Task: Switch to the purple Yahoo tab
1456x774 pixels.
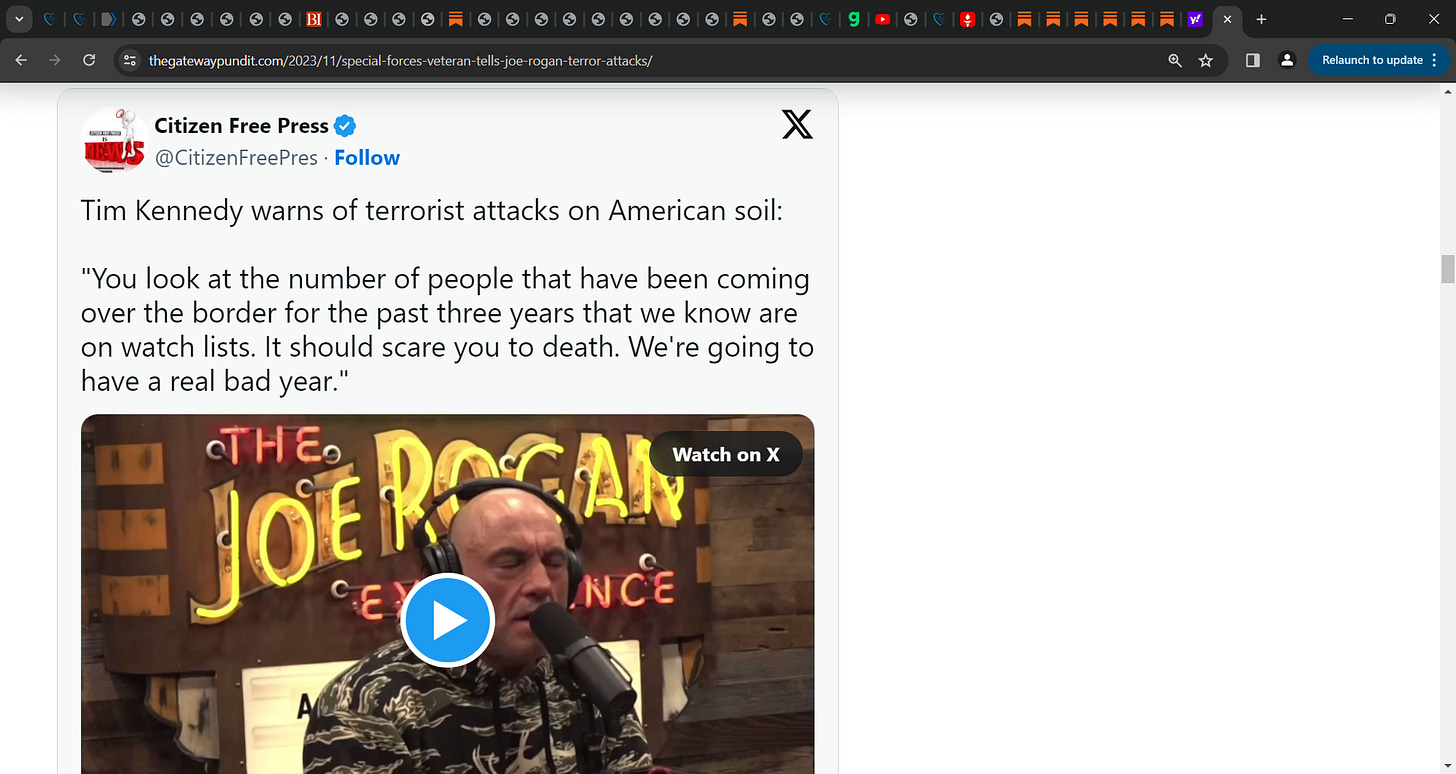Action: coord(1195,19)
